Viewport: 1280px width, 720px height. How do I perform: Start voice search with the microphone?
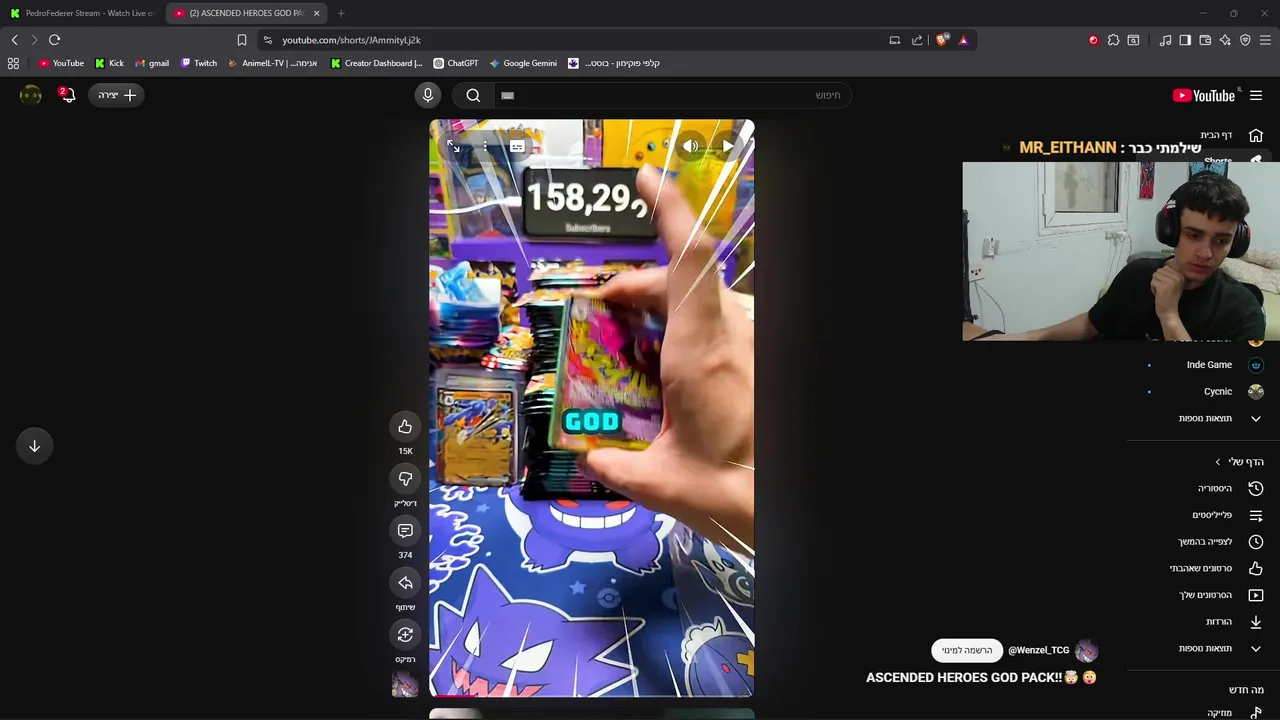428,95
